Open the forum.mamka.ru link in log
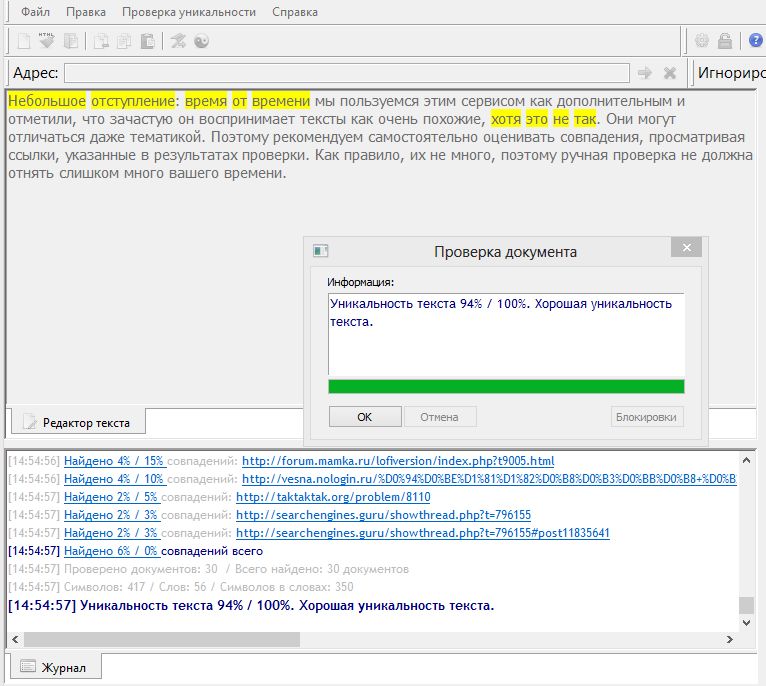Image resolution: width=766 pixels, height=686 pixels. (398, 461)
